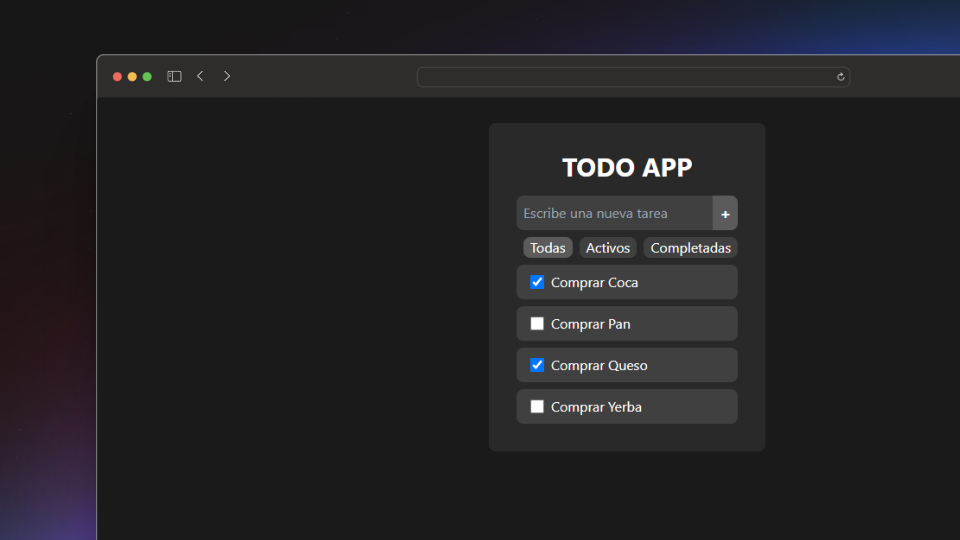Select the Todas filter tab
The image size is (960, 540).
coord(547,248)
